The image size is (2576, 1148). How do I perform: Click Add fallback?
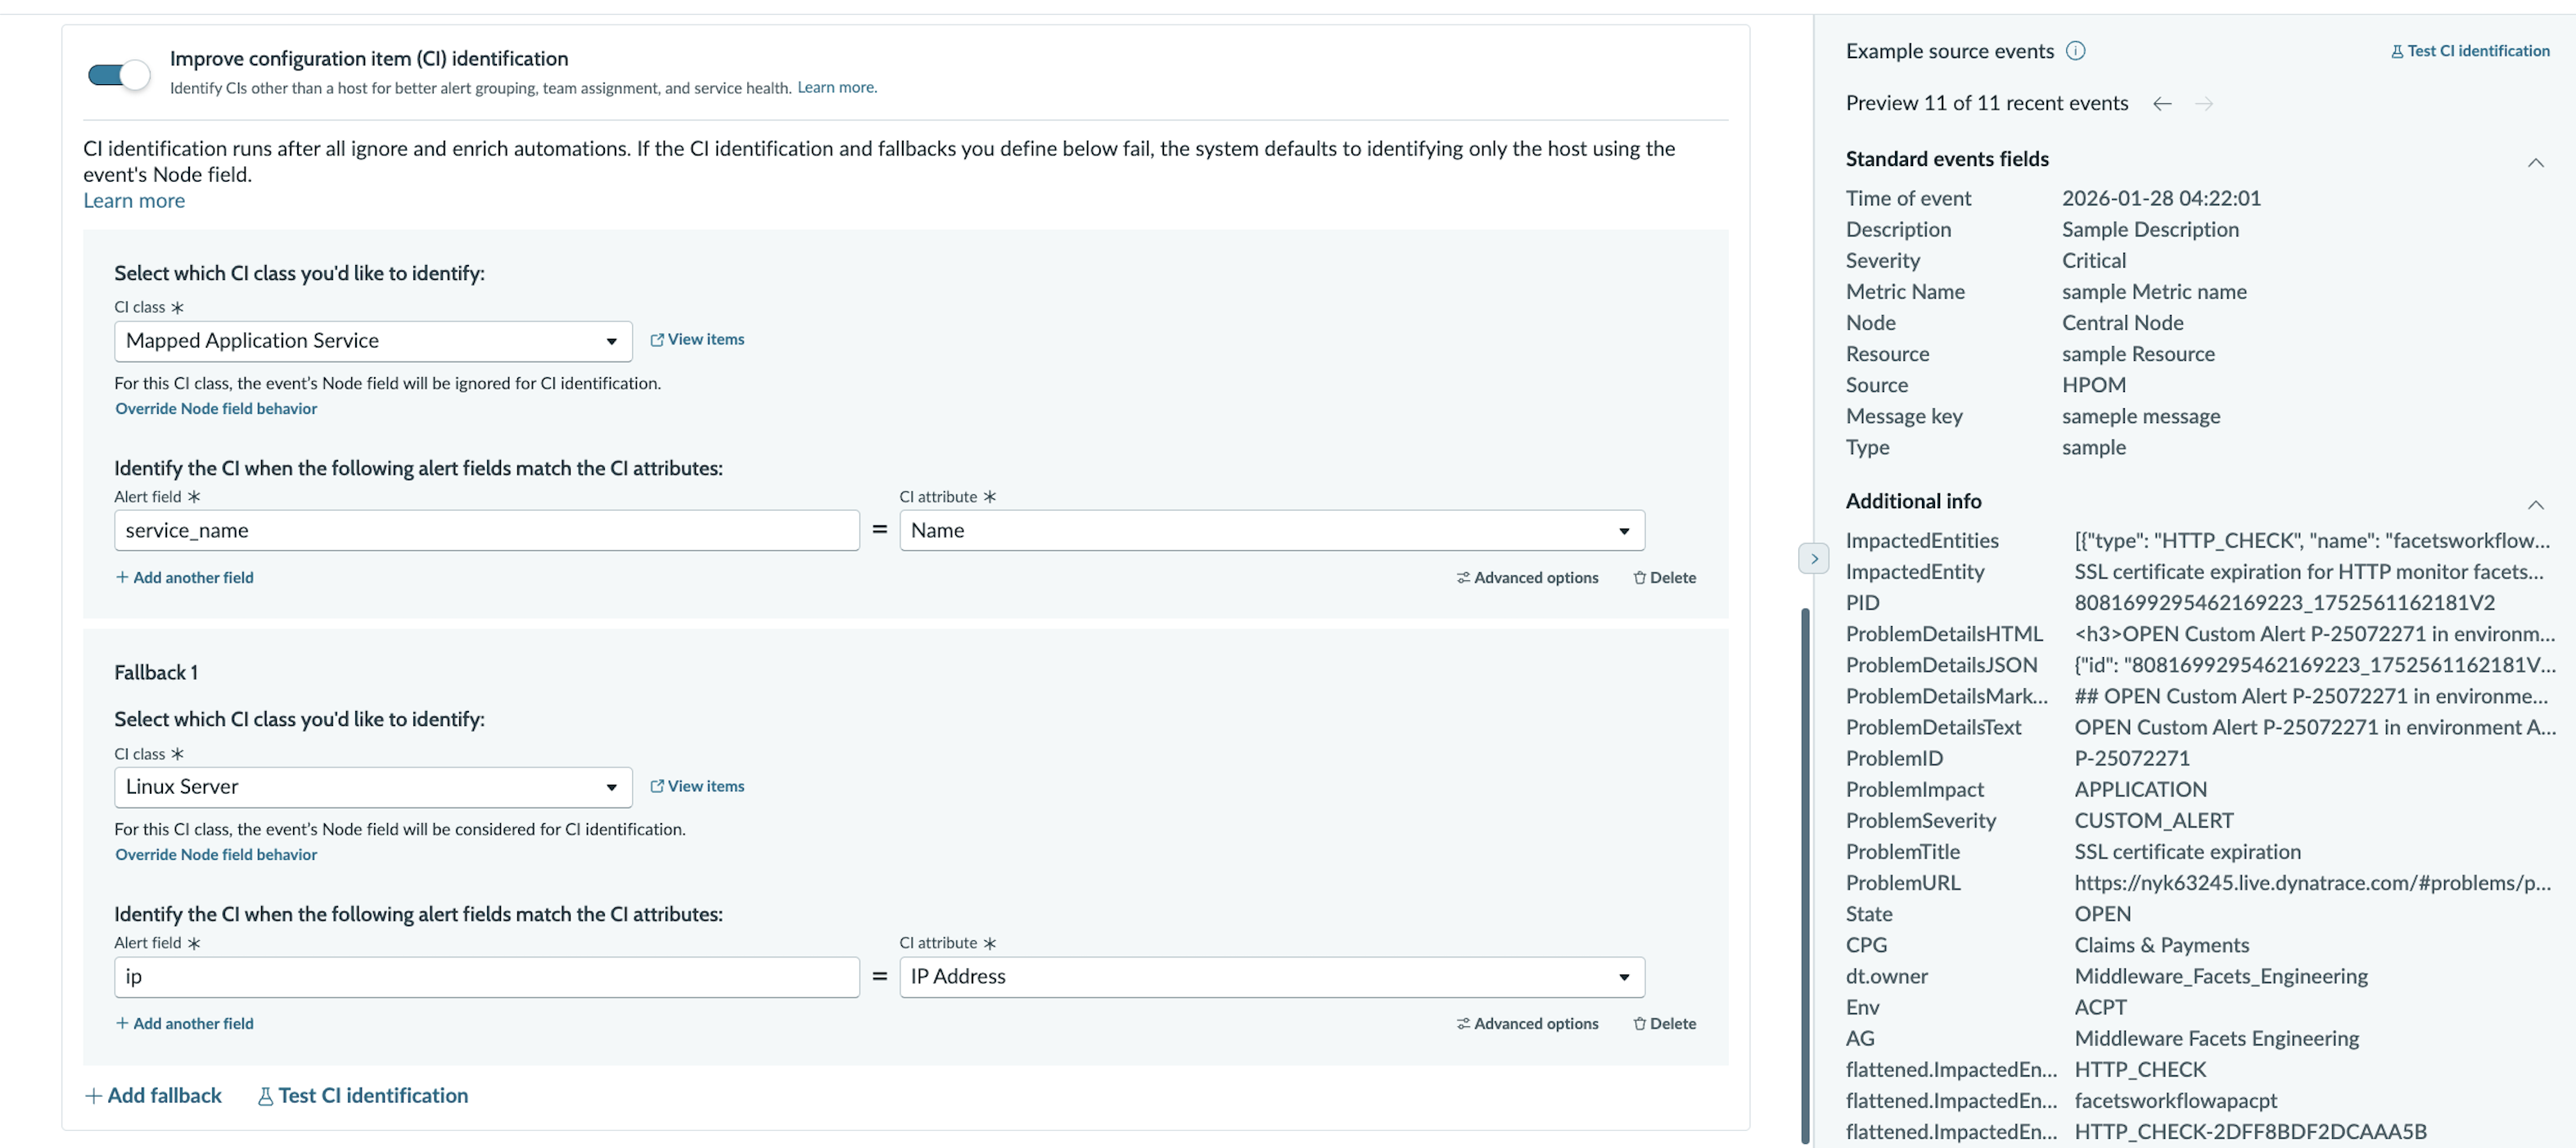(153, 1096)
